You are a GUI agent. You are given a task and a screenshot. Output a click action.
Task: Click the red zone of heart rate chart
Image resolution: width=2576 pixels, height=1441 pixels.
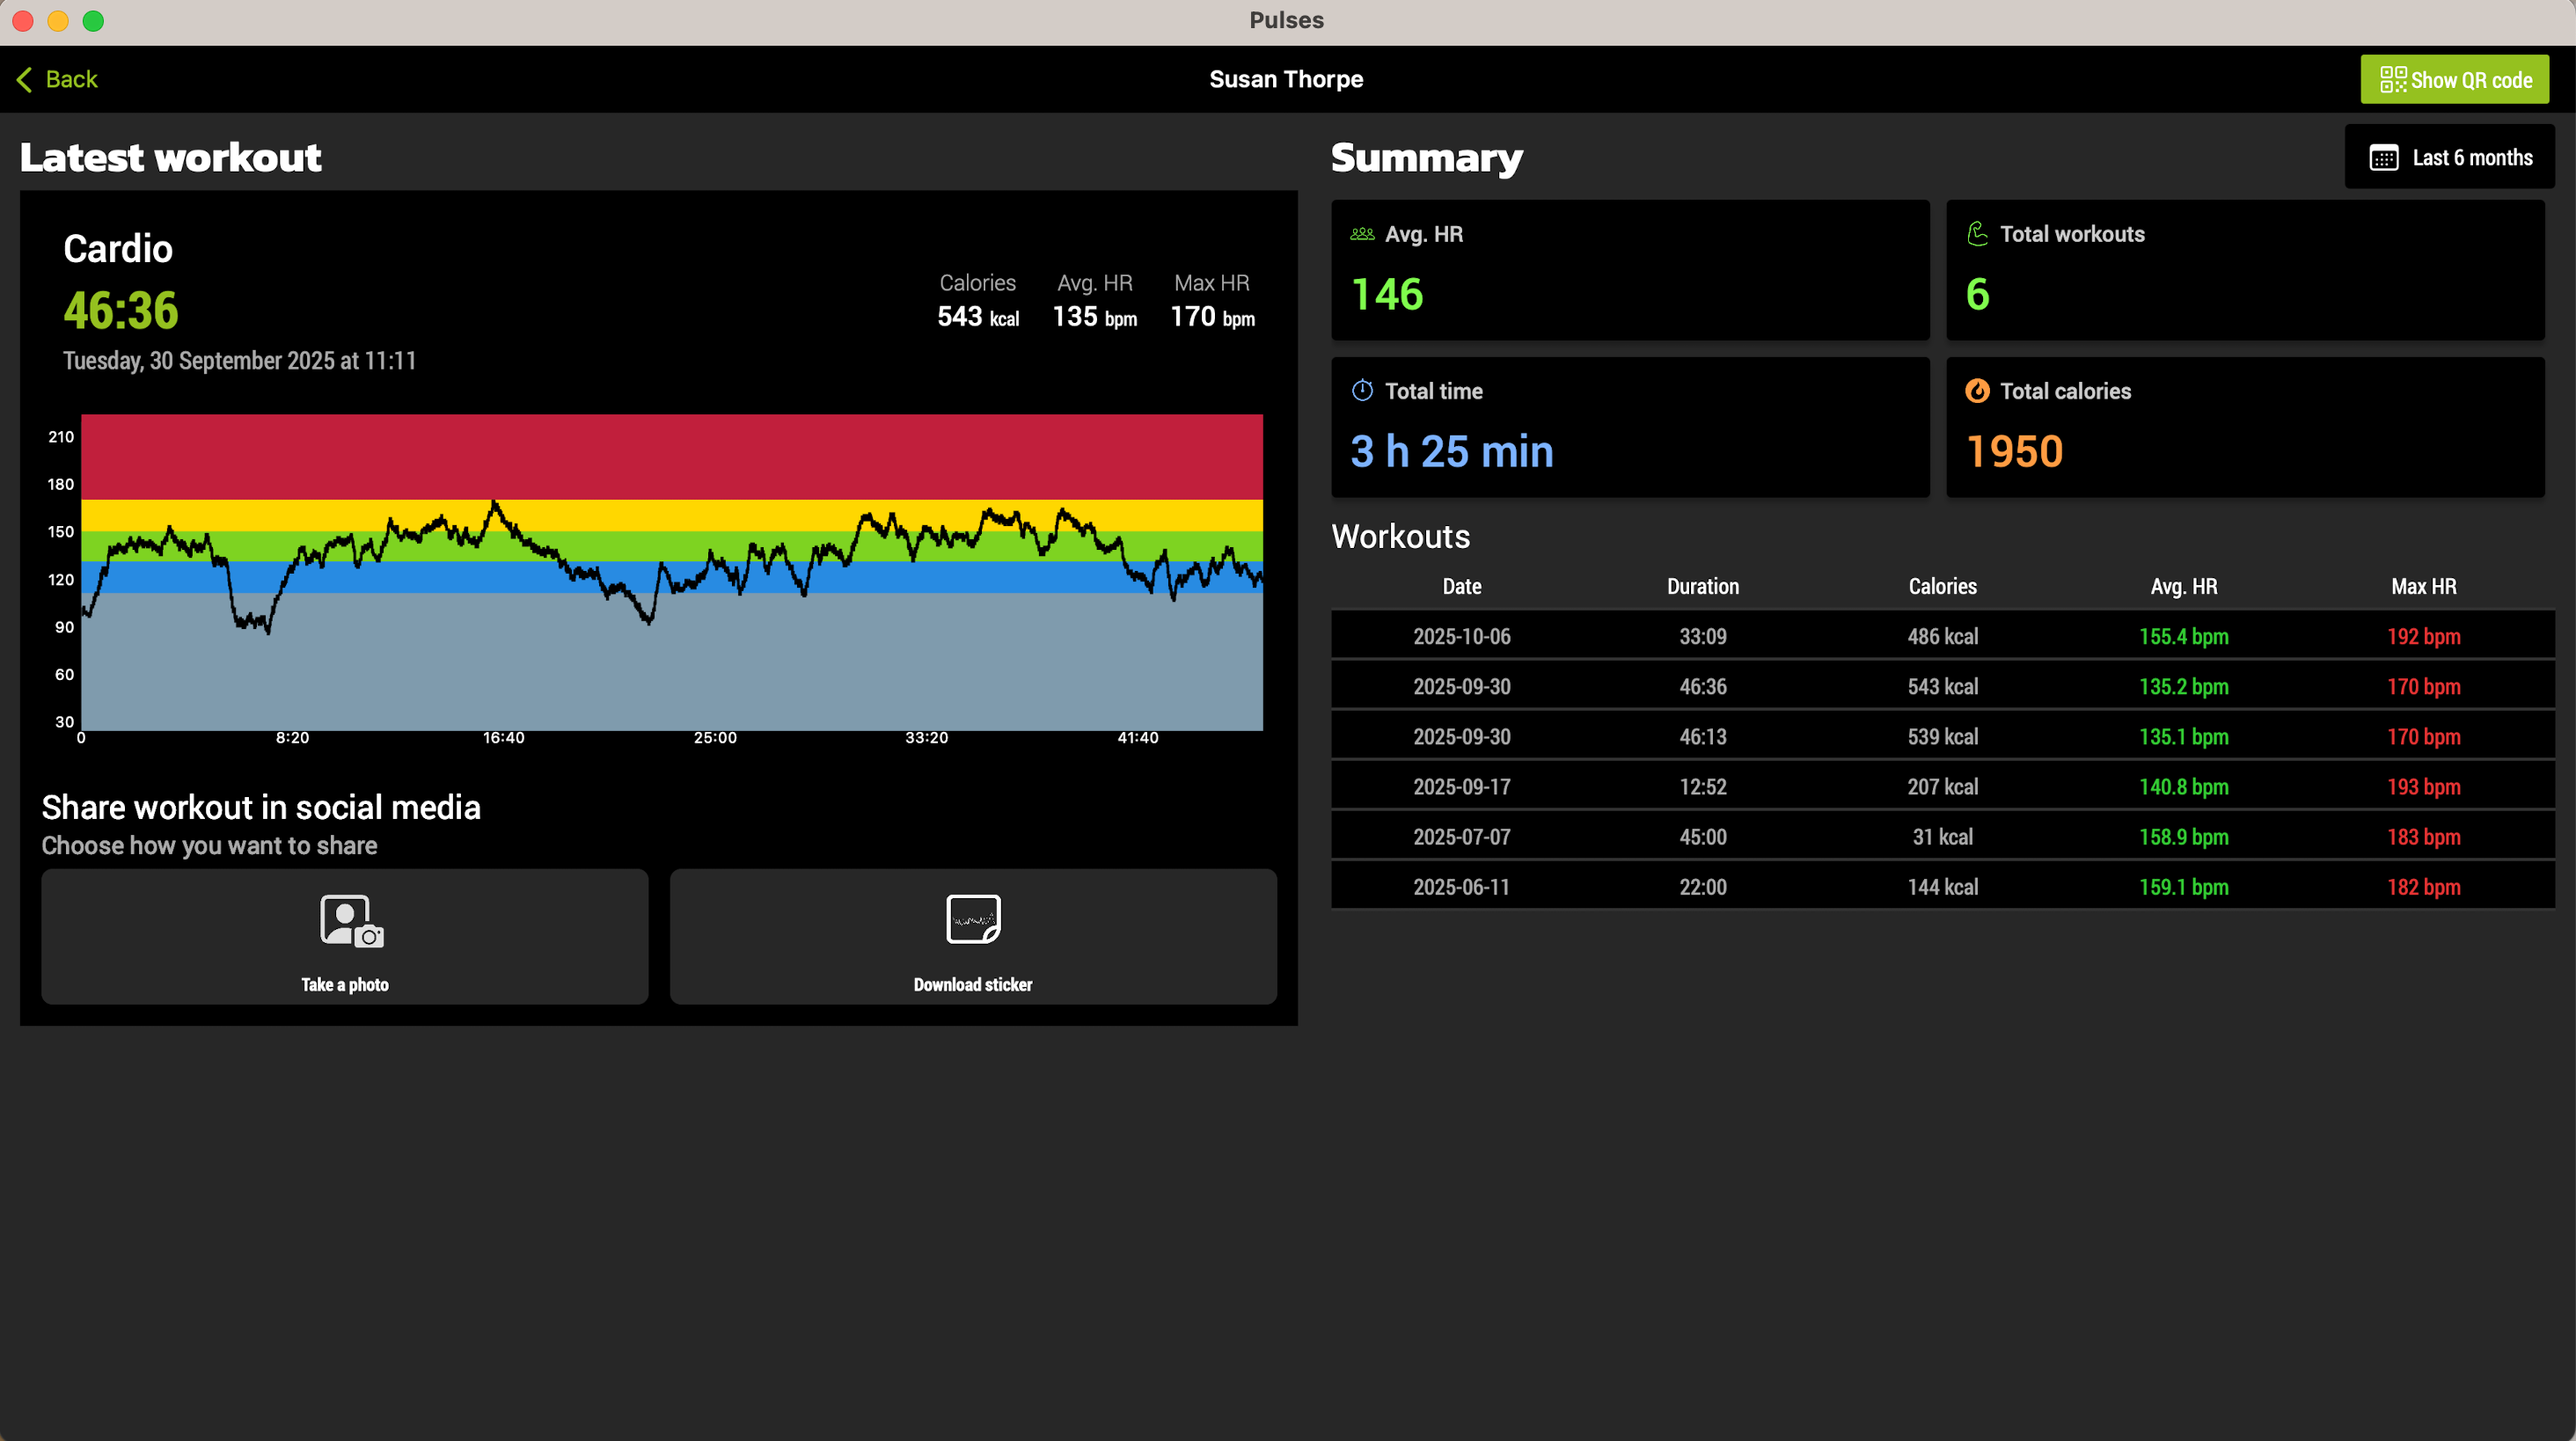pos(671,456)
